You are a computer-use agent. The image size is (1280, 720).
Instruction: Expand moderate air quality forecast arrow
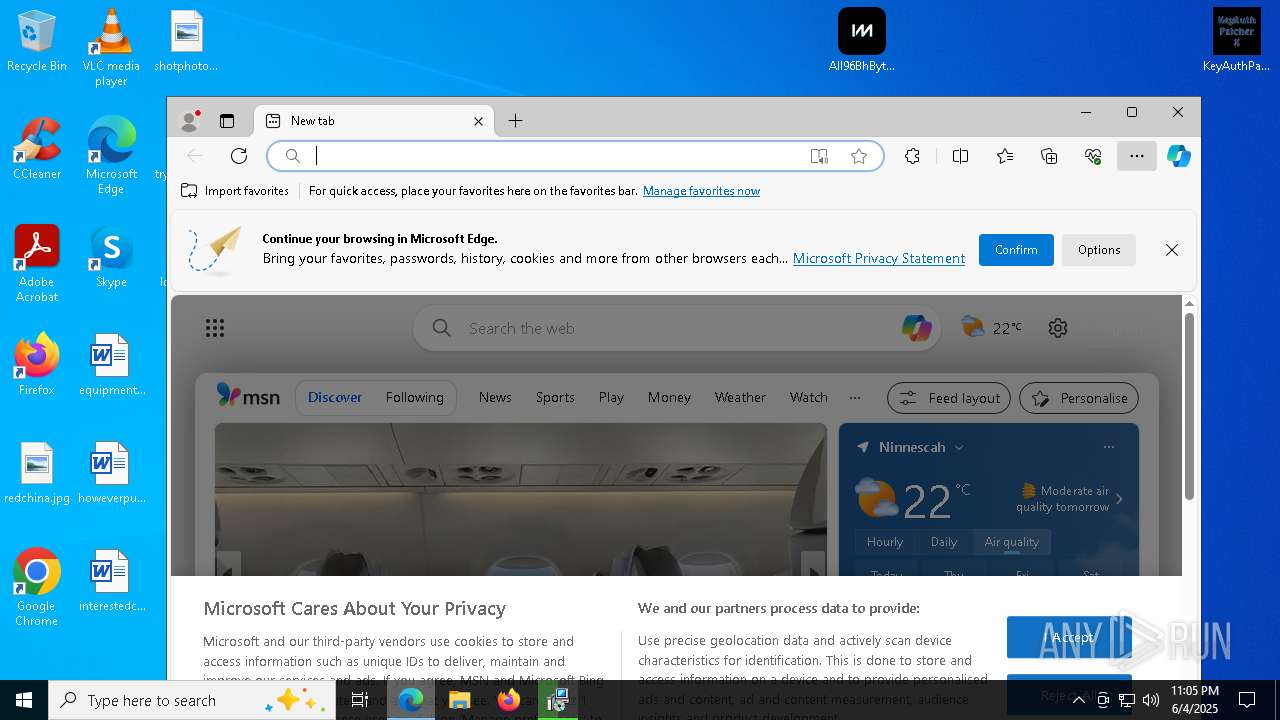(1119, 499)
